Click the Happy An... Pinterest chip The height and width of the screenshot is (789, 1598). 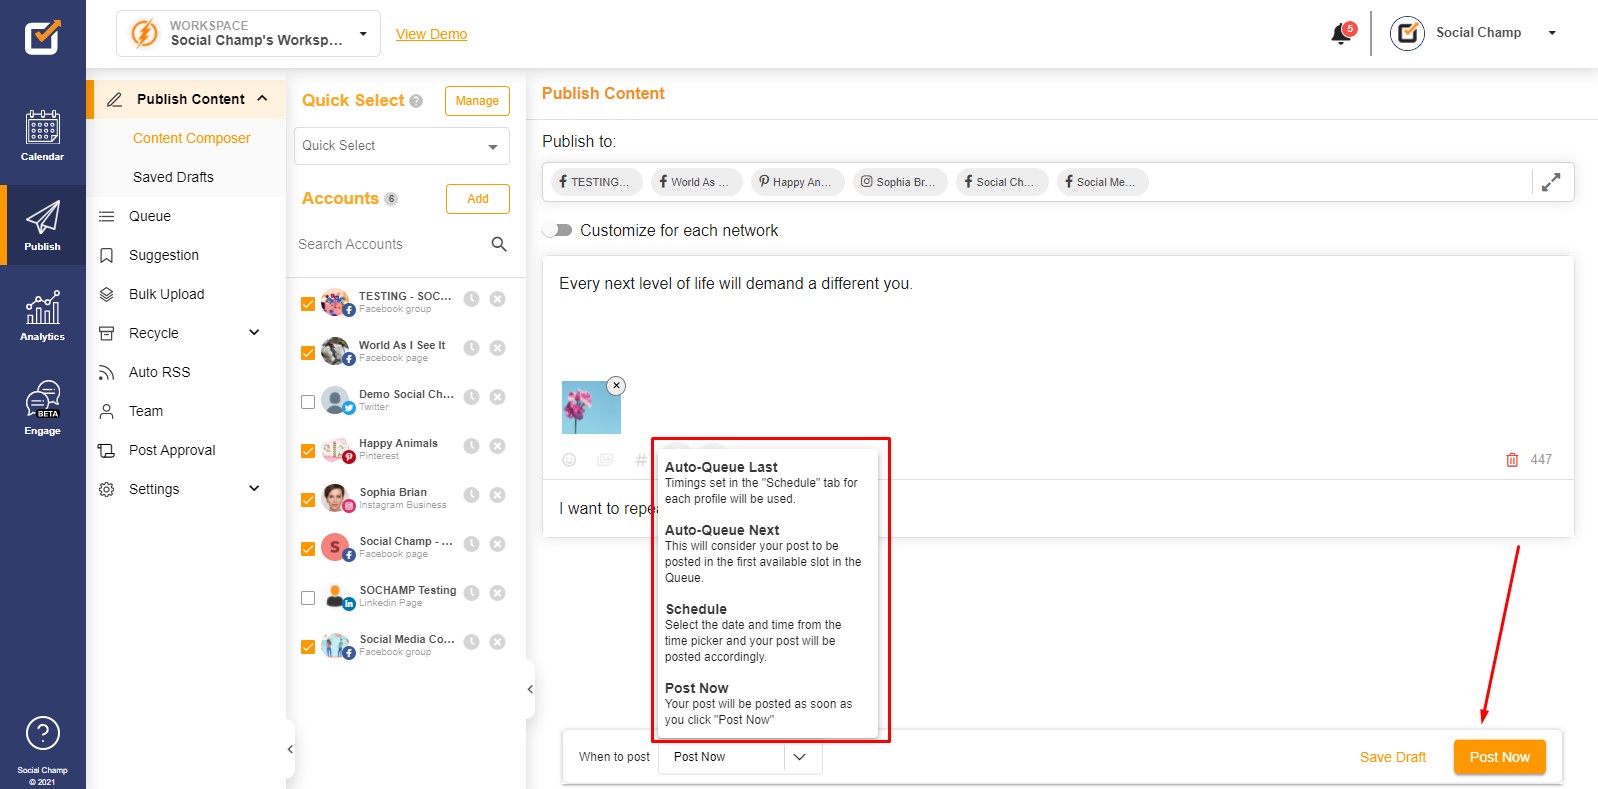click(x=797, y=182)
